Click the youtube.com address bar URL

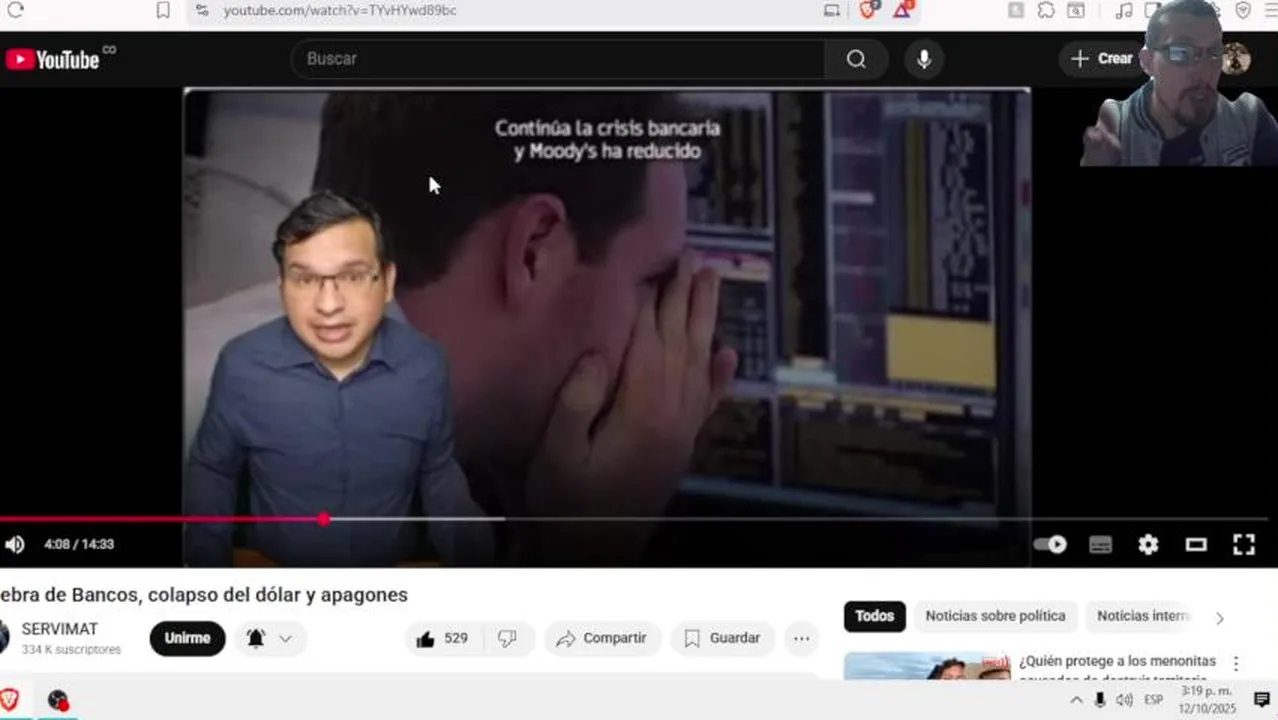pyautogui.click(x=340, y=10)
